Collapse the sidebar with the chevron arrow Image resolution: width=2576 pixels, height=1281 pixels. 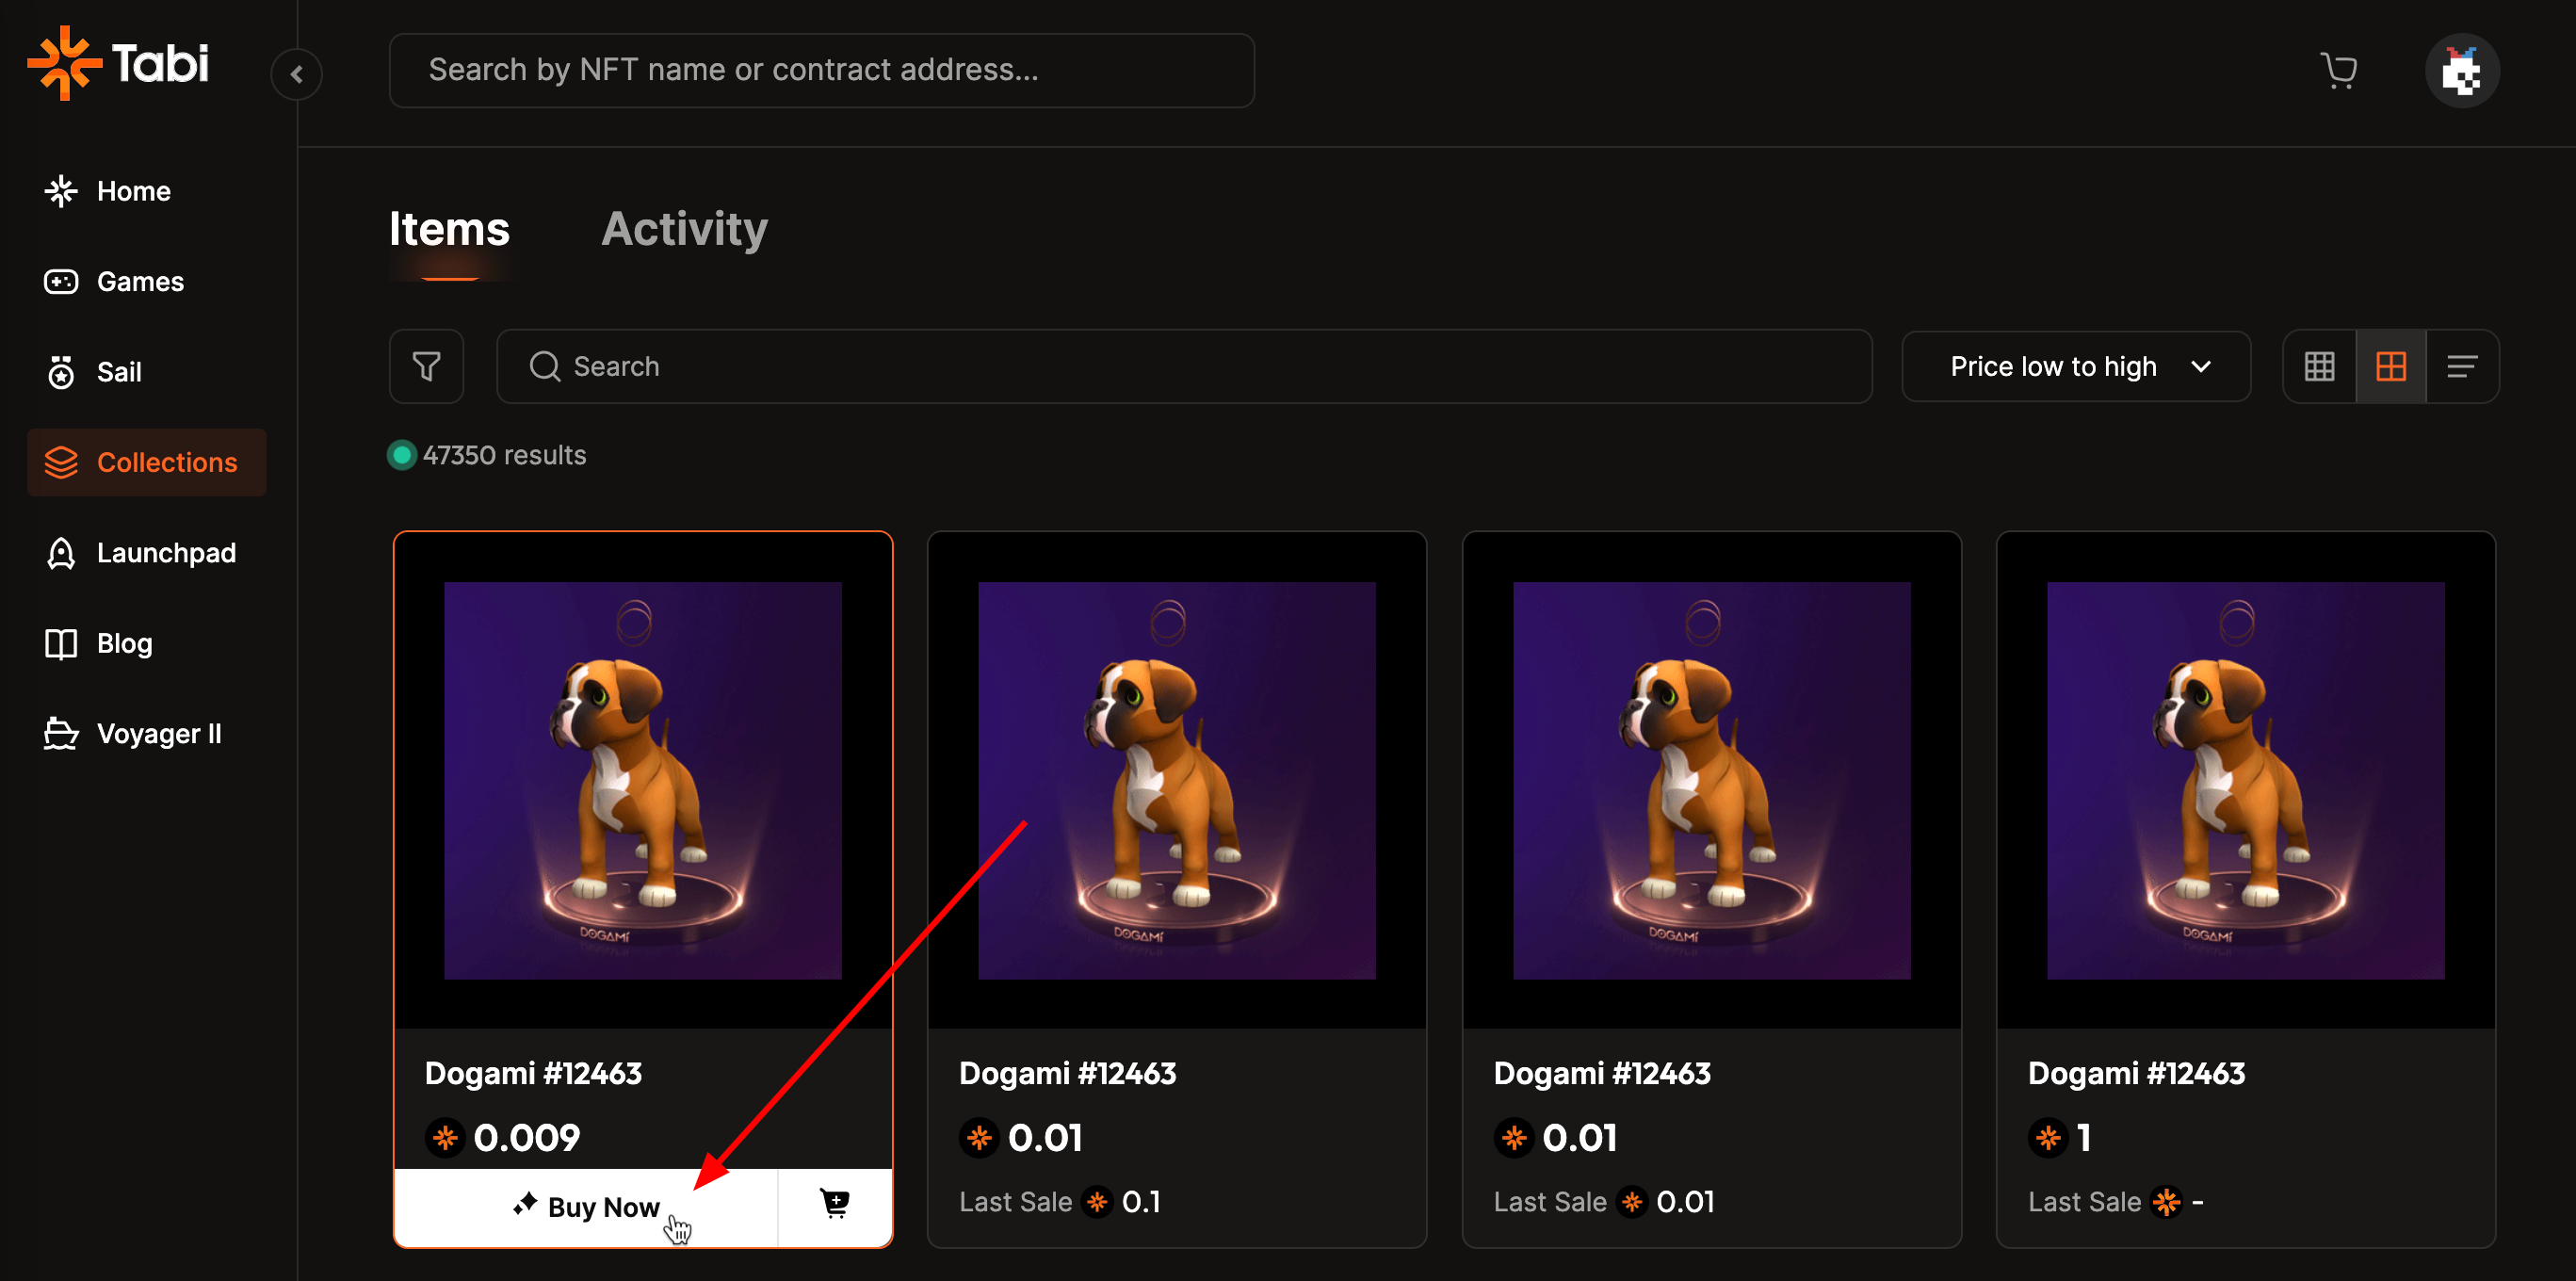pyautogui.click(x=297, y=74)
